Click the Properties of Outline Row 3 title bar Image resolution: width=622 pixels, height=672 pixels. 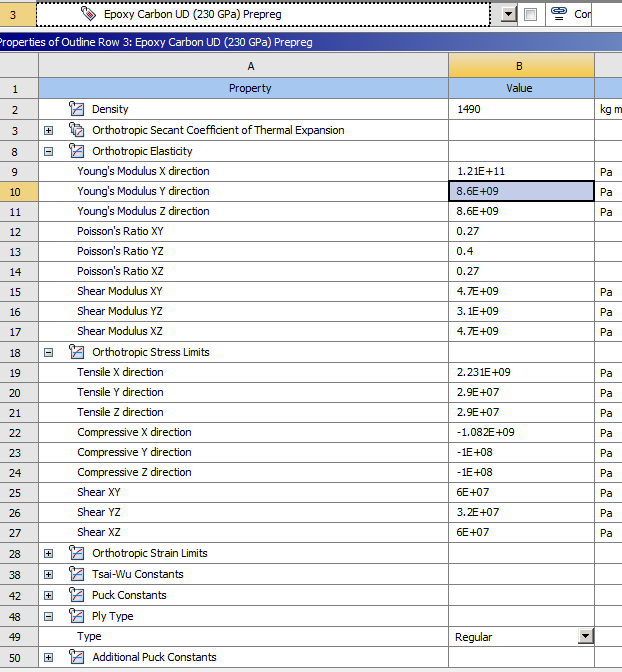[x=311, y=42]
